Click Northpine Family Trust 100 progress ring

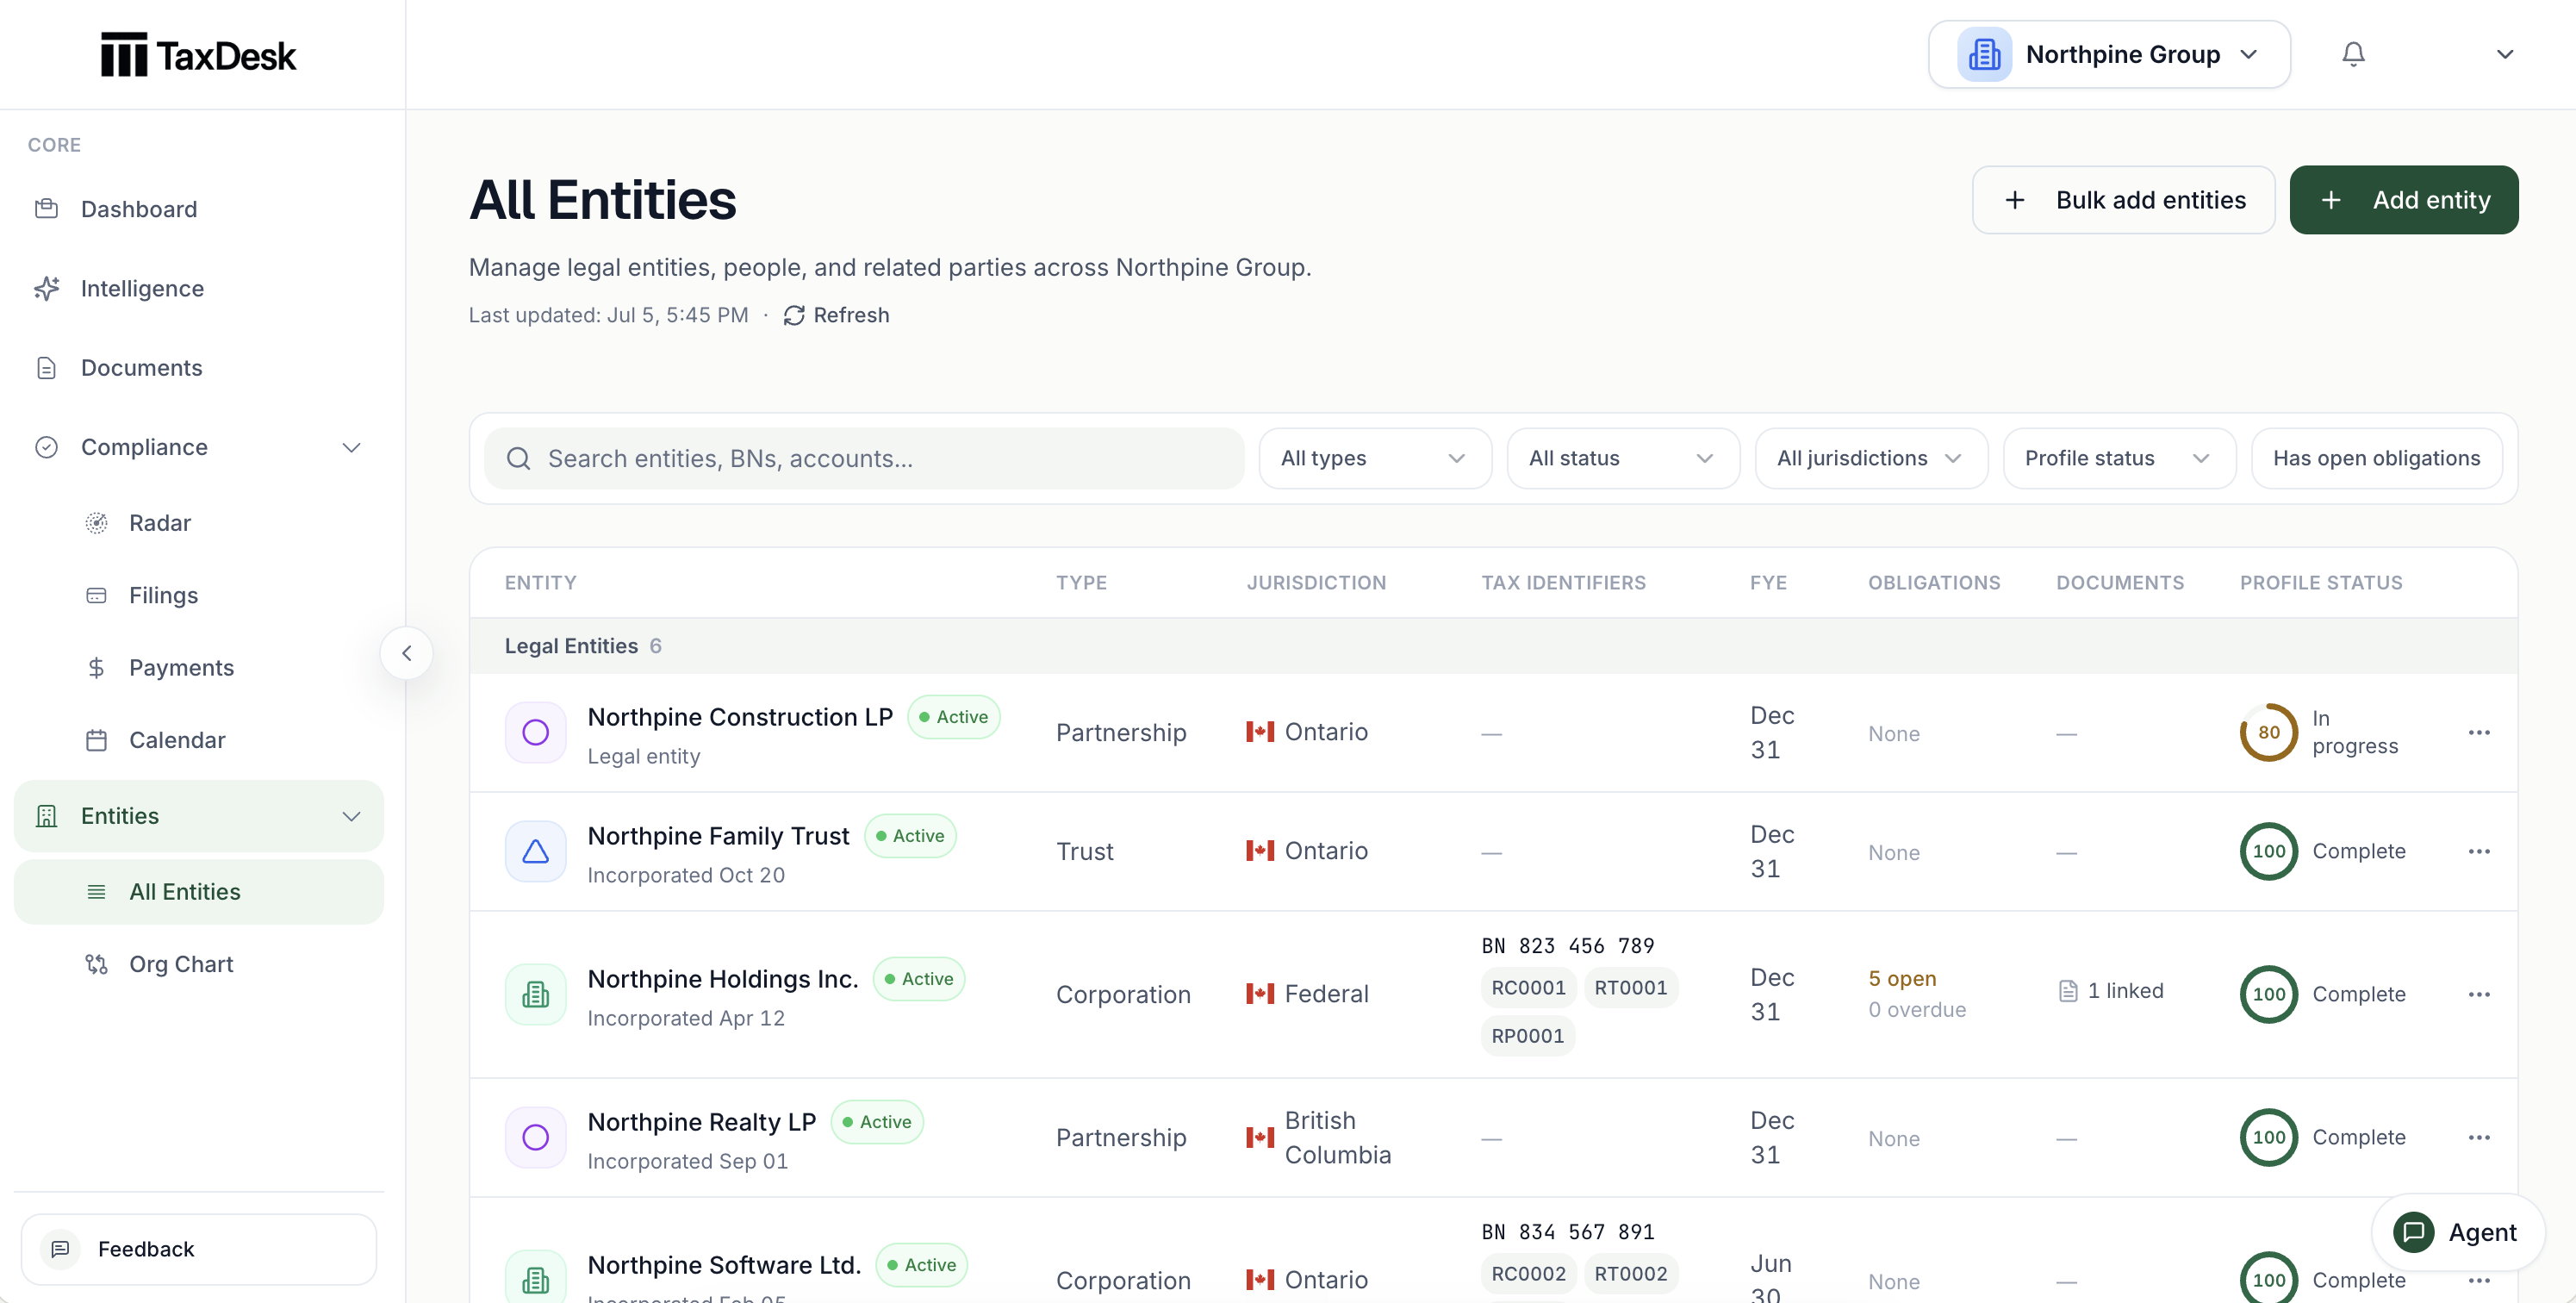tap(2268, 851)
